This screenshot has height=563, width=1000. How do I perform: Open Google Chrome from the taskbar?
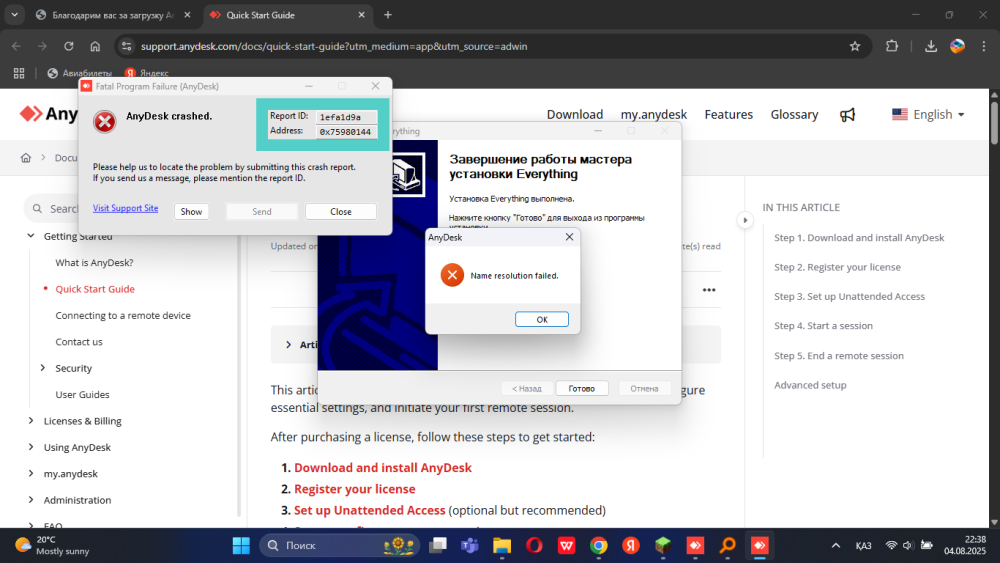click(x=598, y=546)
